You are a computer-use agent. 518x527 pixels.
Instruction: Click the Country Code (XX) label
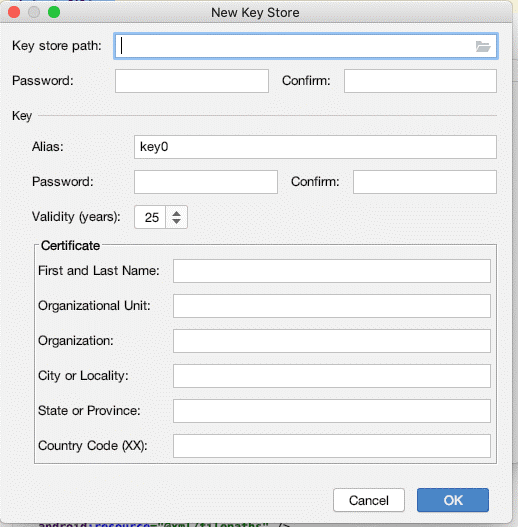pyautogui.click(x=93, y=446)
